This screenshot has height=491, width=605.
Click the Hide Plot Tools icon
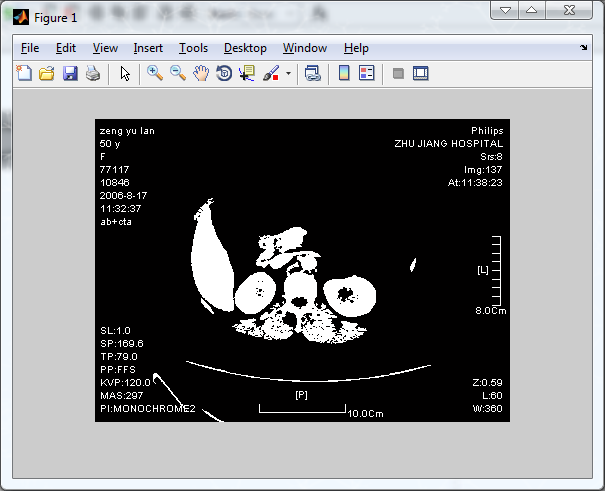point(398,73)
